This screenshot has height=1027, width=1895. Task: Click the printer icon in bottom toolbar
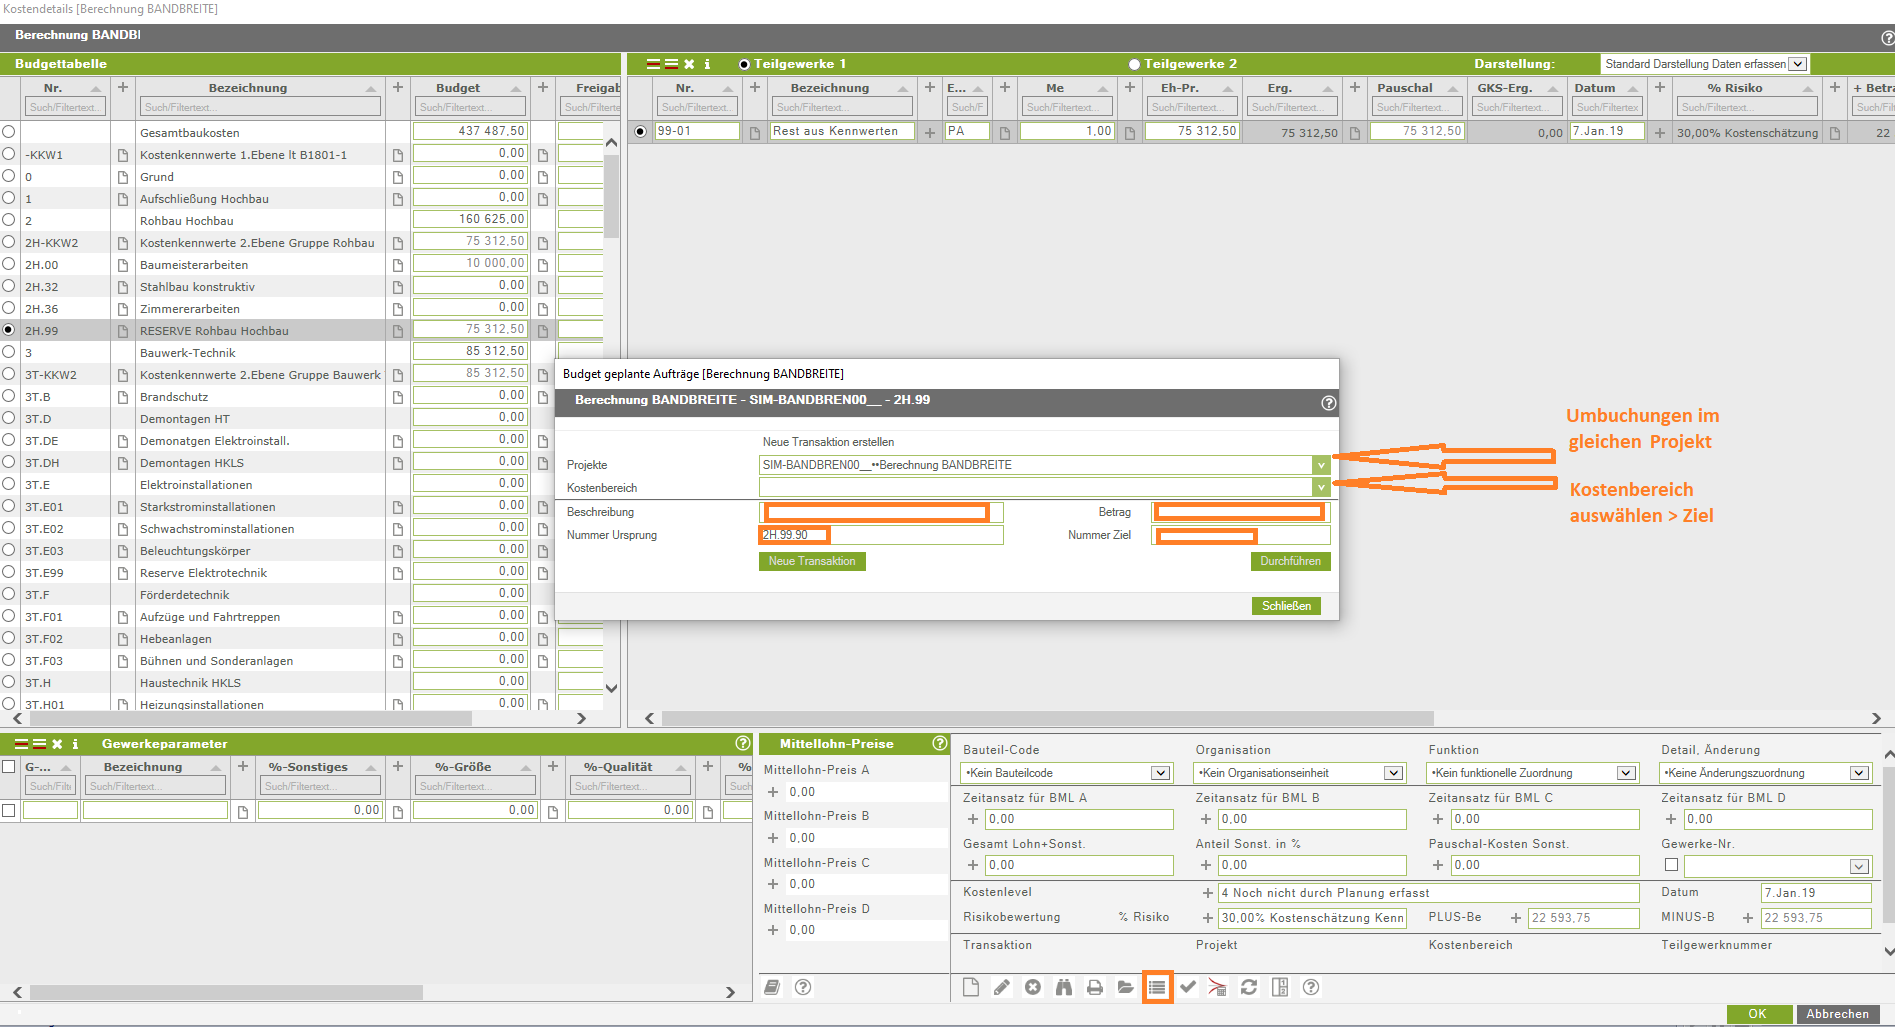pos(1095,987)
